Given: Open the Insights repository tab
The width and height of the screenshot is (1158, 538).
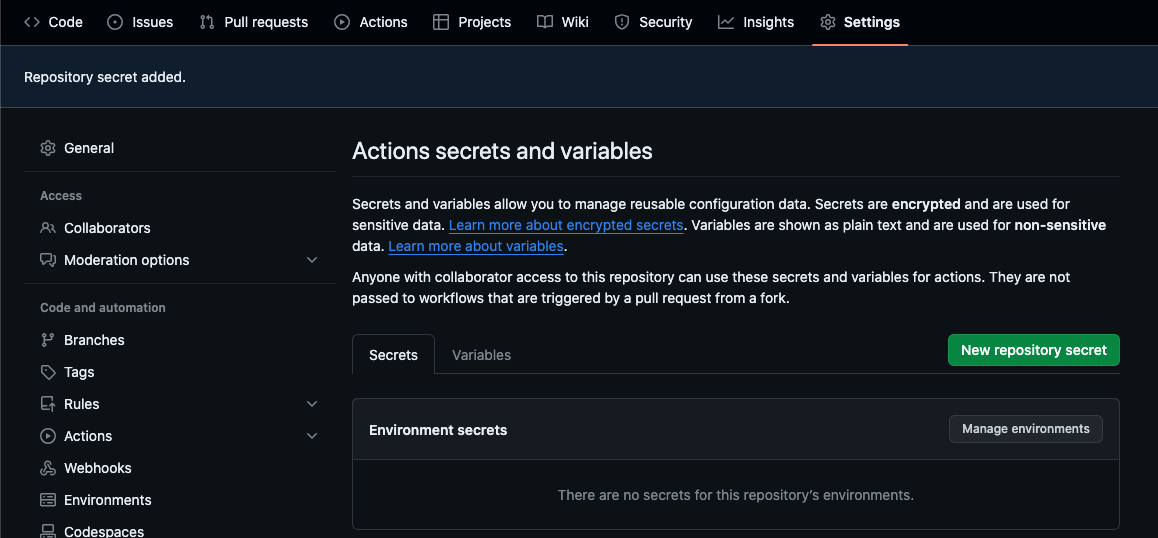Looking at the screenshot, I should [756, 22].
